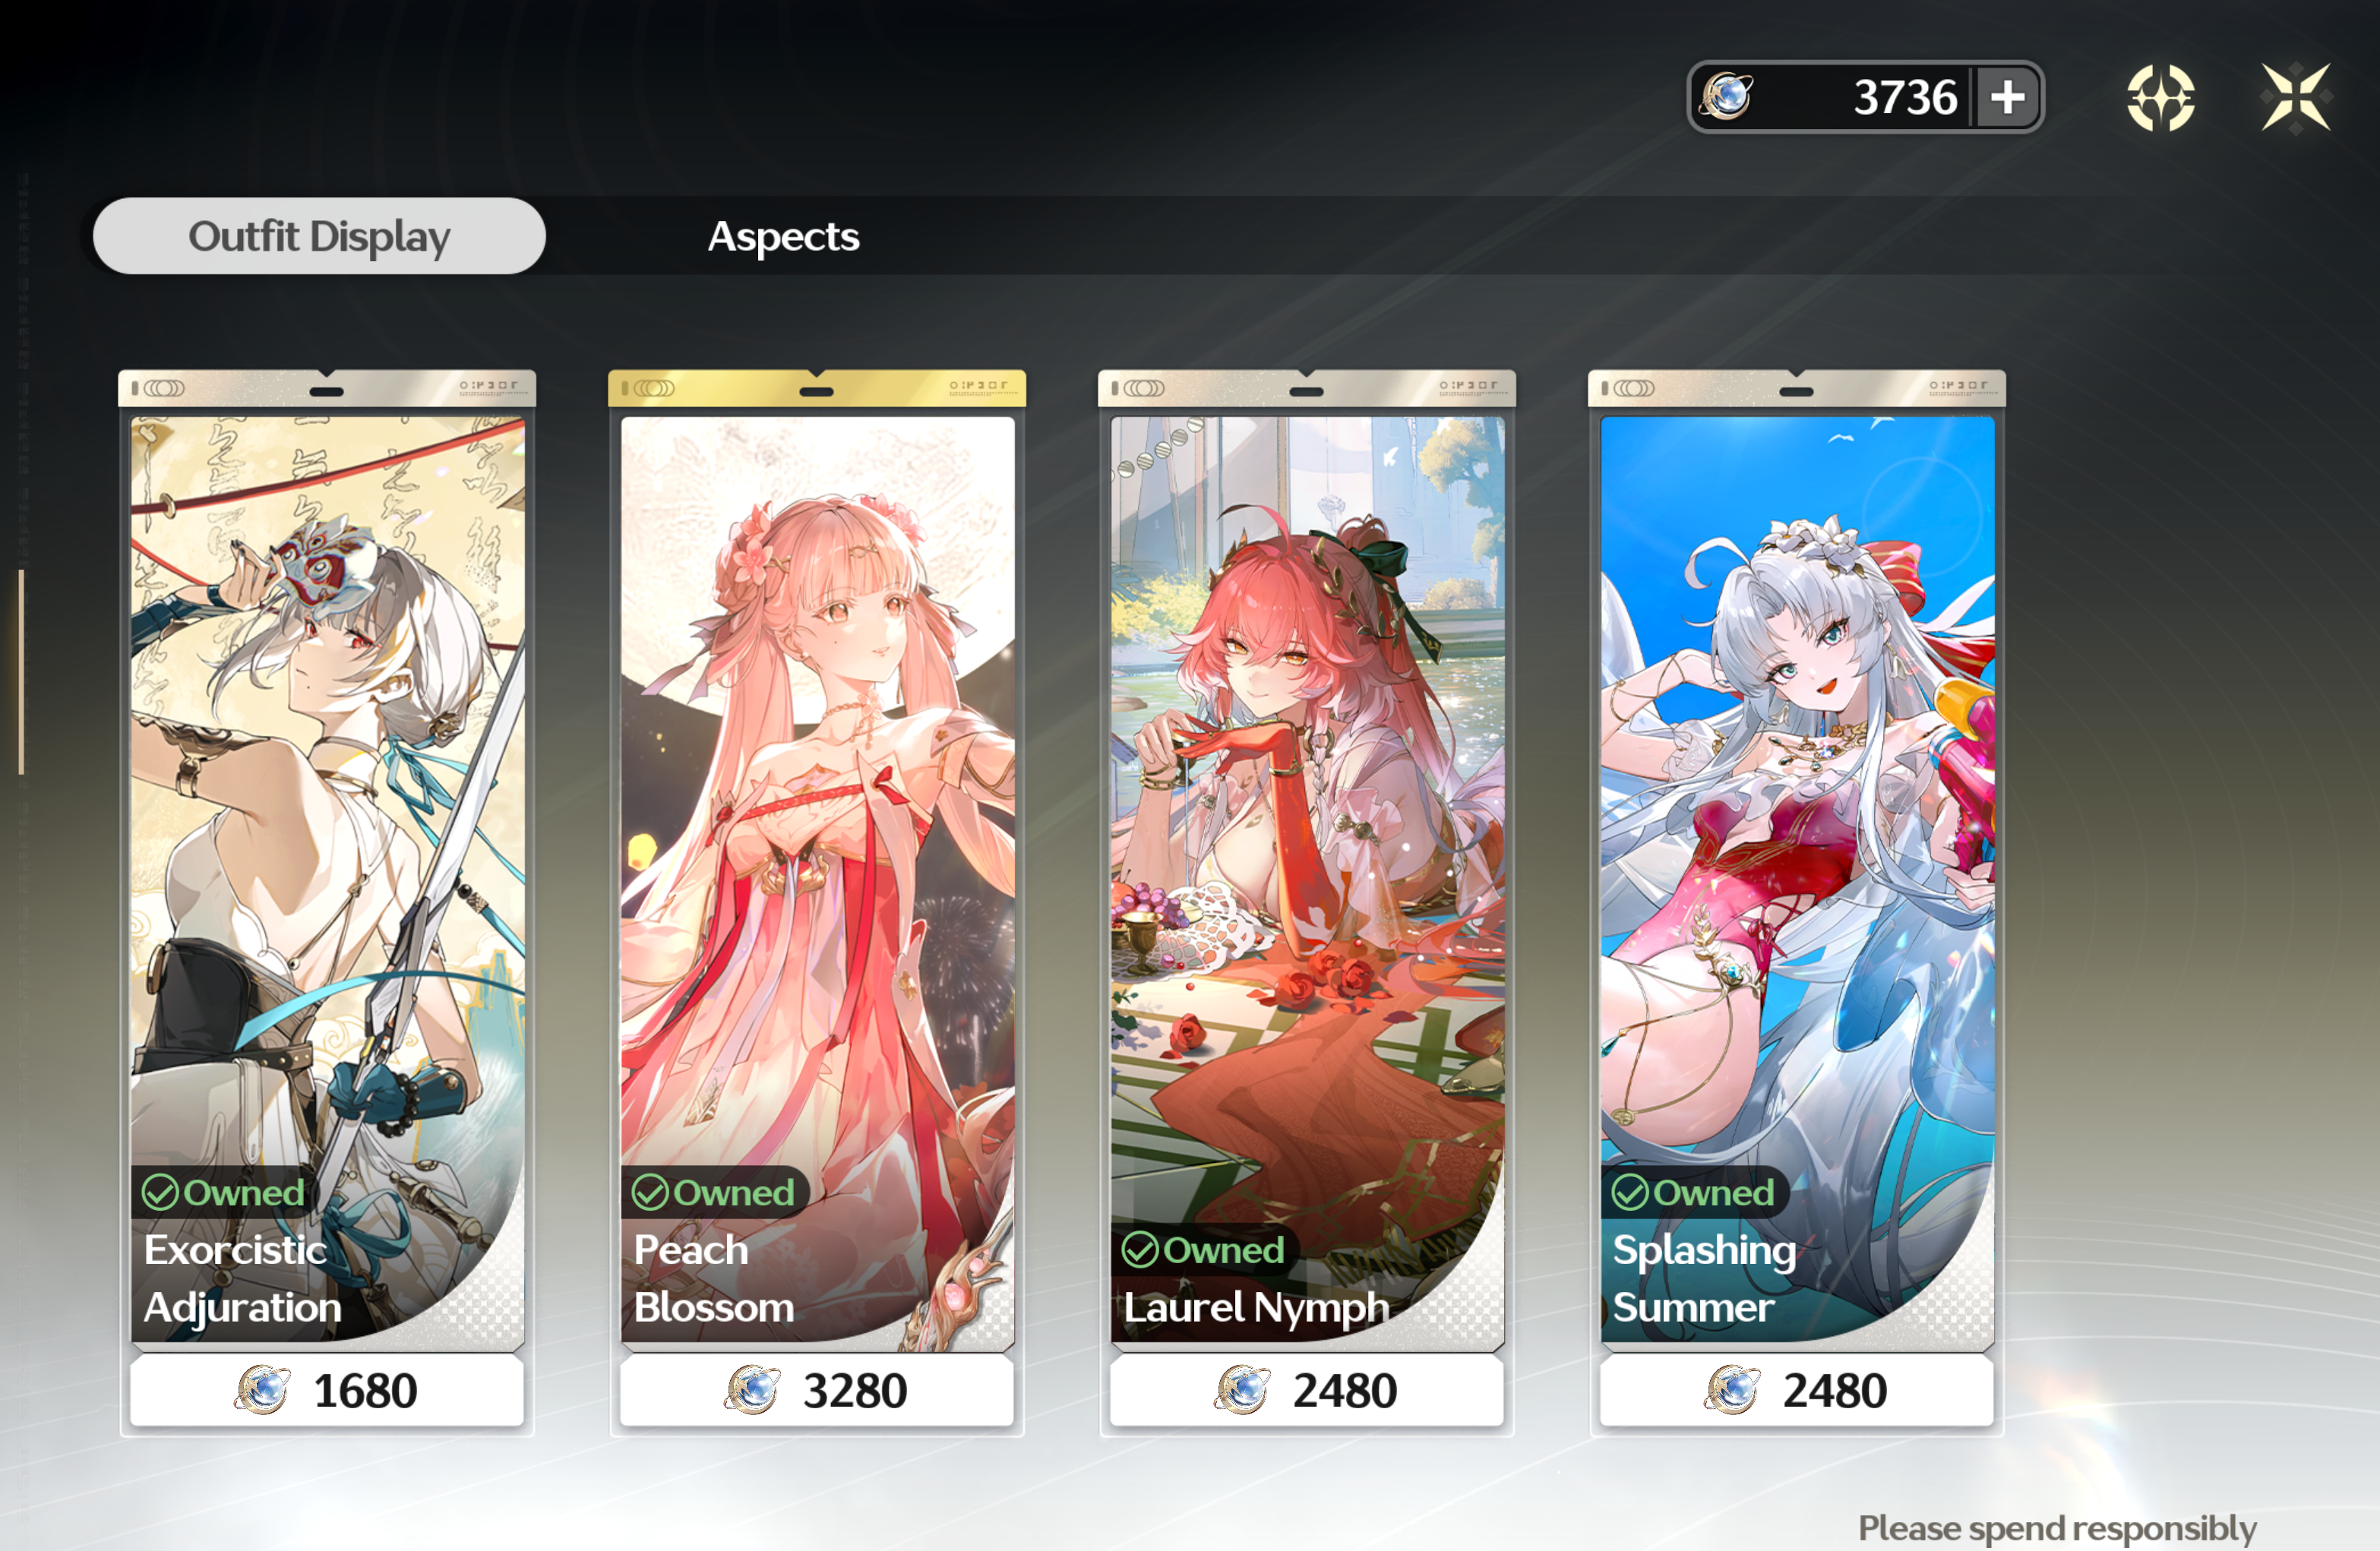Open the four-point star compass icon

click(x=2160, y=98)
